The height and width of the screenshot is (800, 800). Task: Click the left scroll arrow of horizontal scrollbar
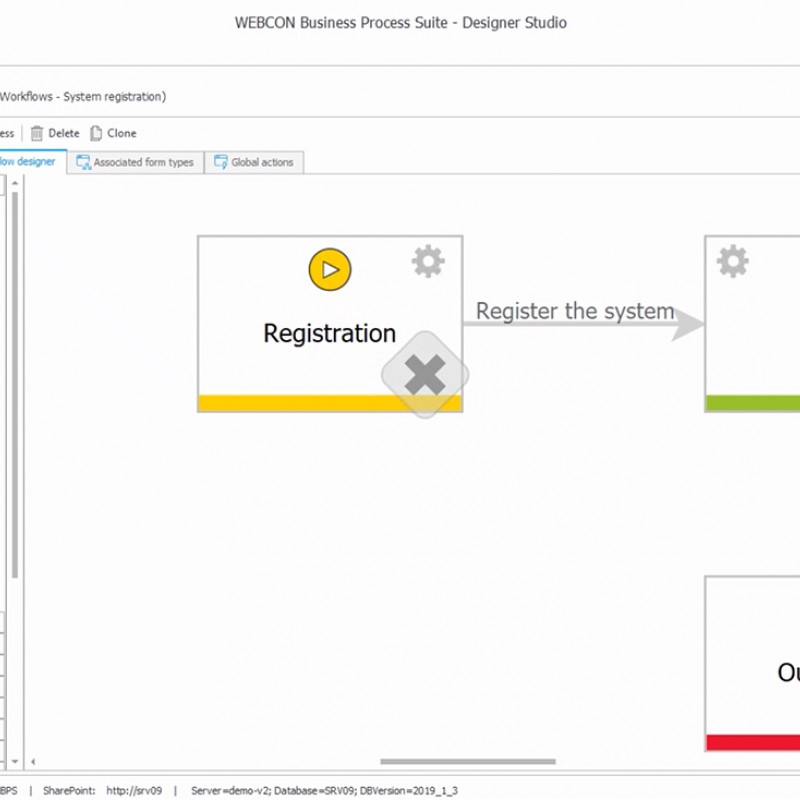pyautogui.click(x=32, y=762)
